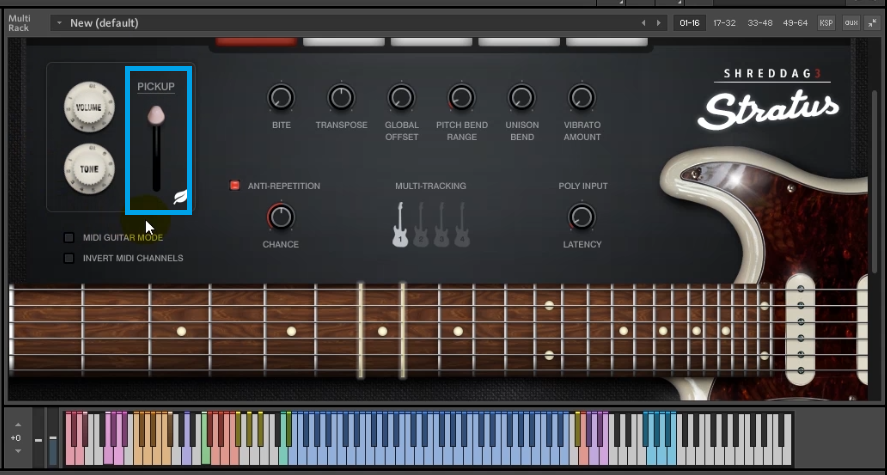The width and height of the screenshot is (887, 475).
Task: Click the poly input LATENCY knob
Action: (582, 217)
